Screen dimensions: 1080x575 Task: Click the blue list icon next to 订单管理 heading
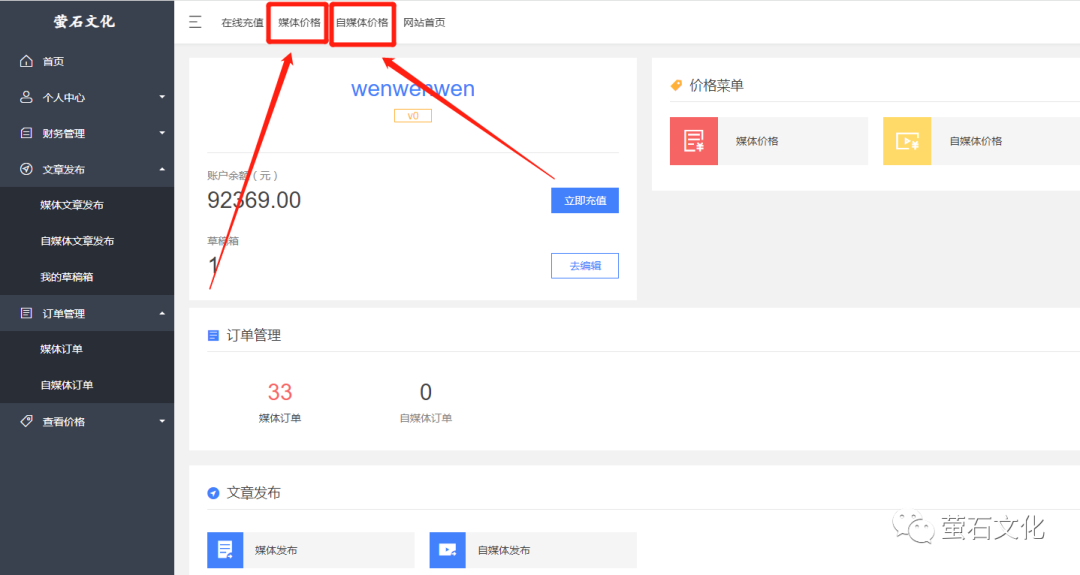(213, 335)
